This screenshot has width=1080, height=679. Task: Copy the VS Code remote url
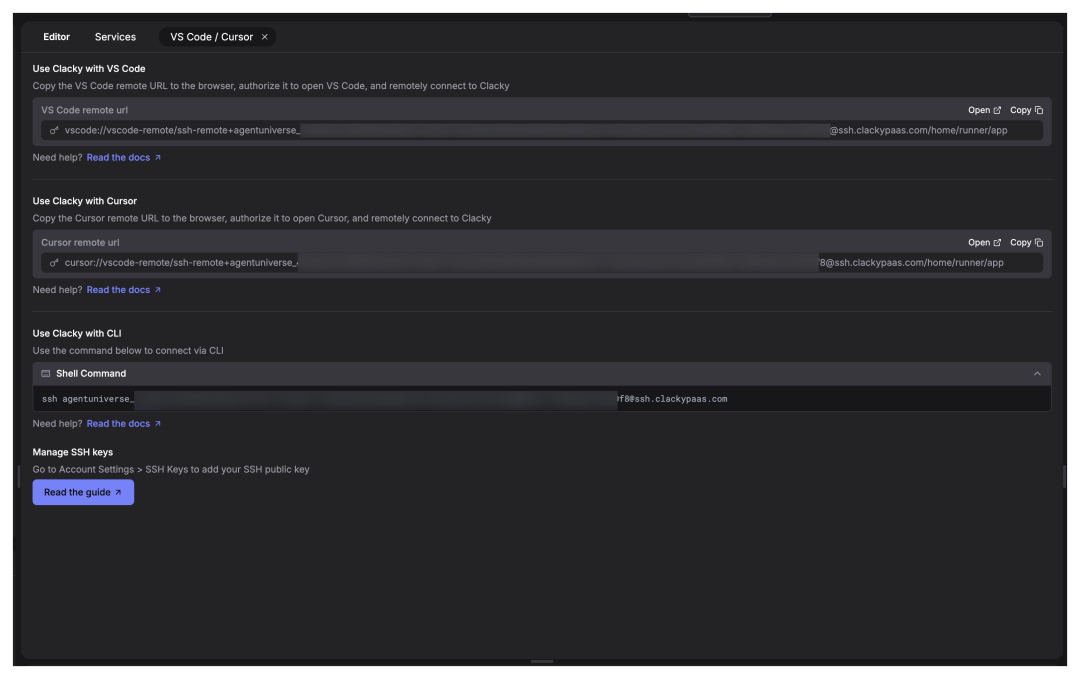click(x=1026, y=110)
